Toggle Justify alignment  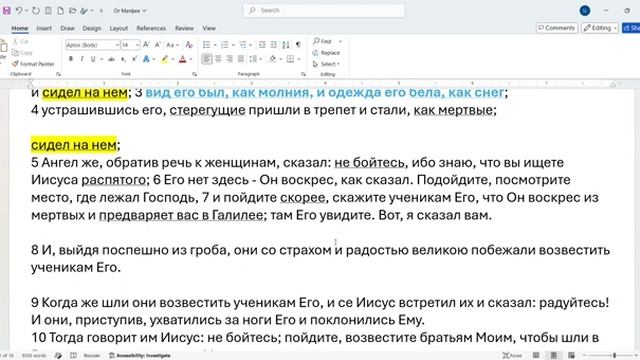[241, 59]
